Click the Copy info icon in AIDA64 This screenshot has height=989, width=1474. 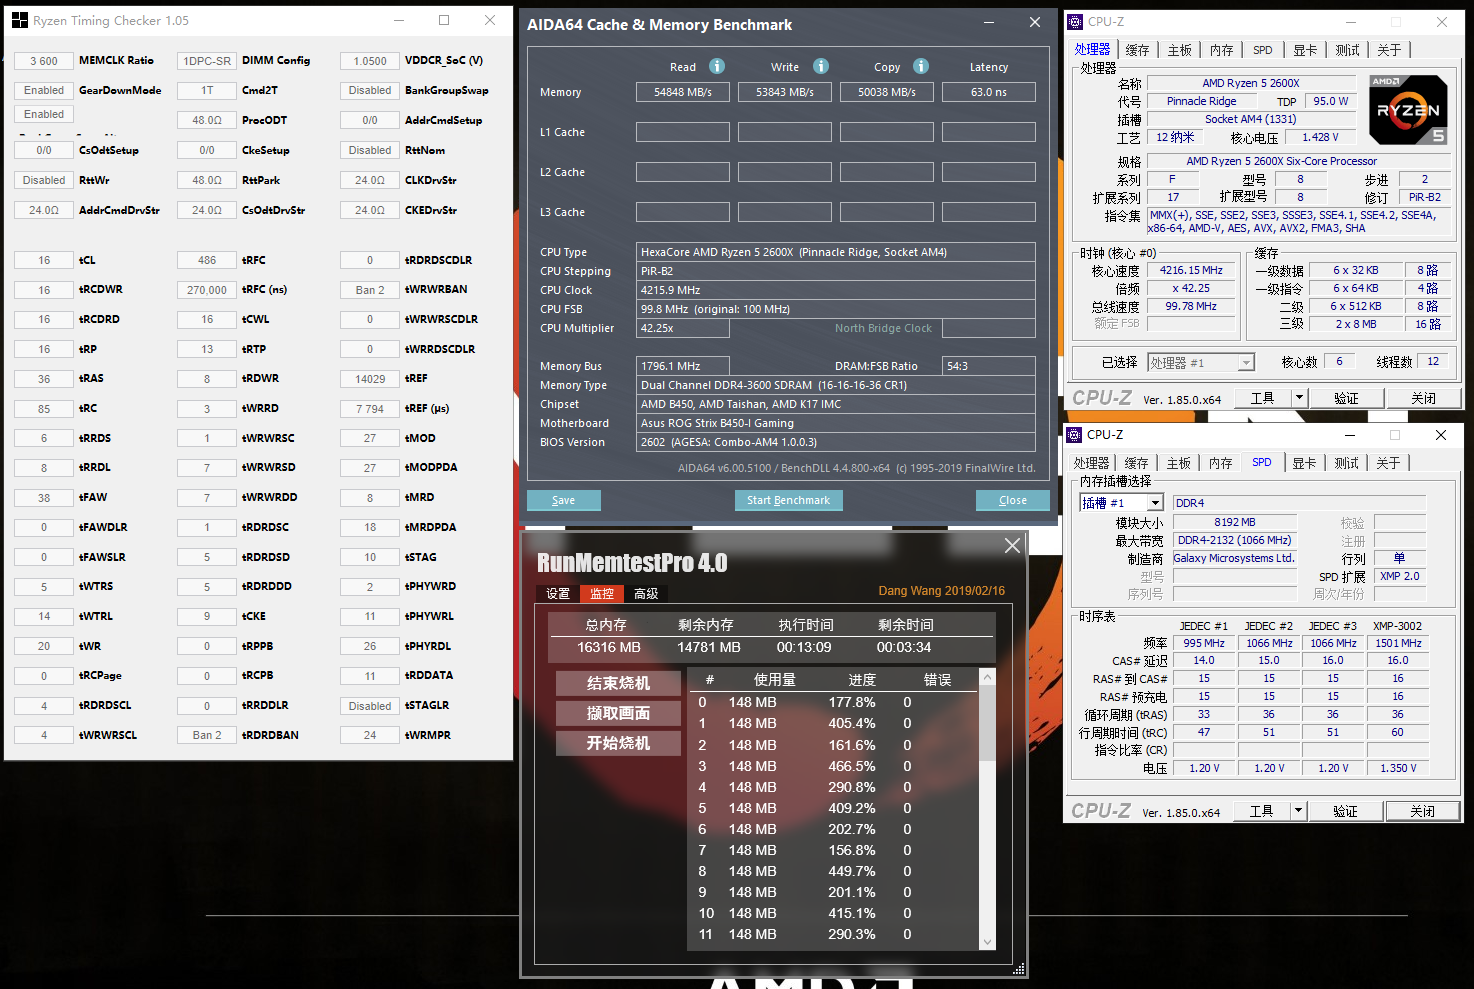coord(921,66)
